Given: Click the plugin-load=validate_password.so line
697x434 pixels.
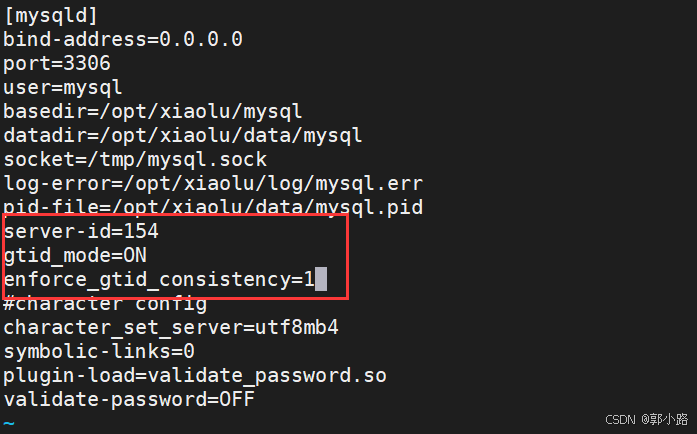Looking at the screenshot, I should coord(195,376).
